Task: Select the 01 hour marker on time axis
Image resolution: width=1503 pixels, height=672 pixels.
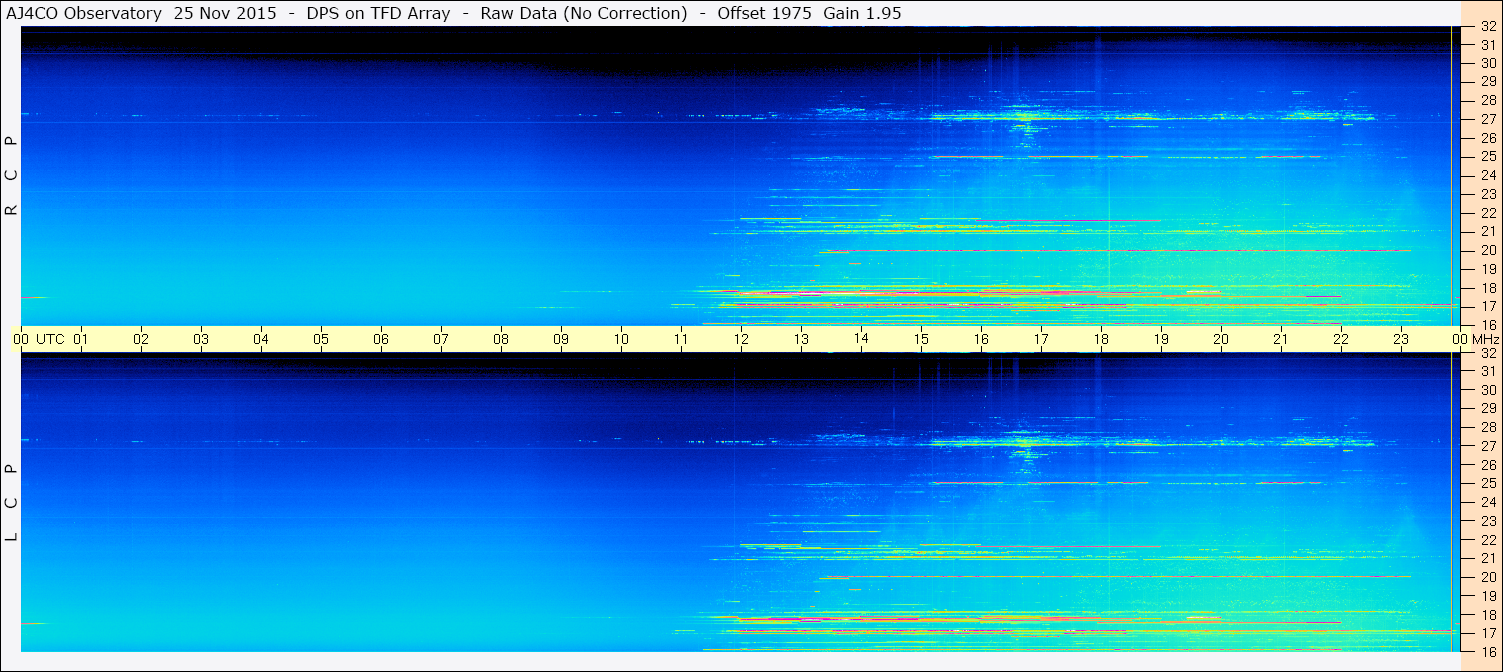Action: 81,339
